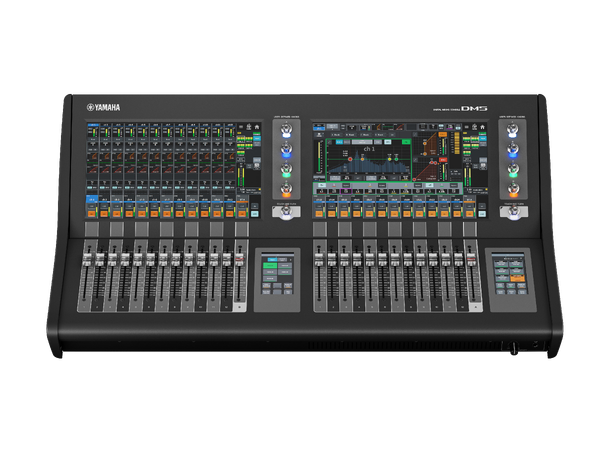Grab the first fader in the left bay
Screen dimensions: 610x450
point(87,258)
